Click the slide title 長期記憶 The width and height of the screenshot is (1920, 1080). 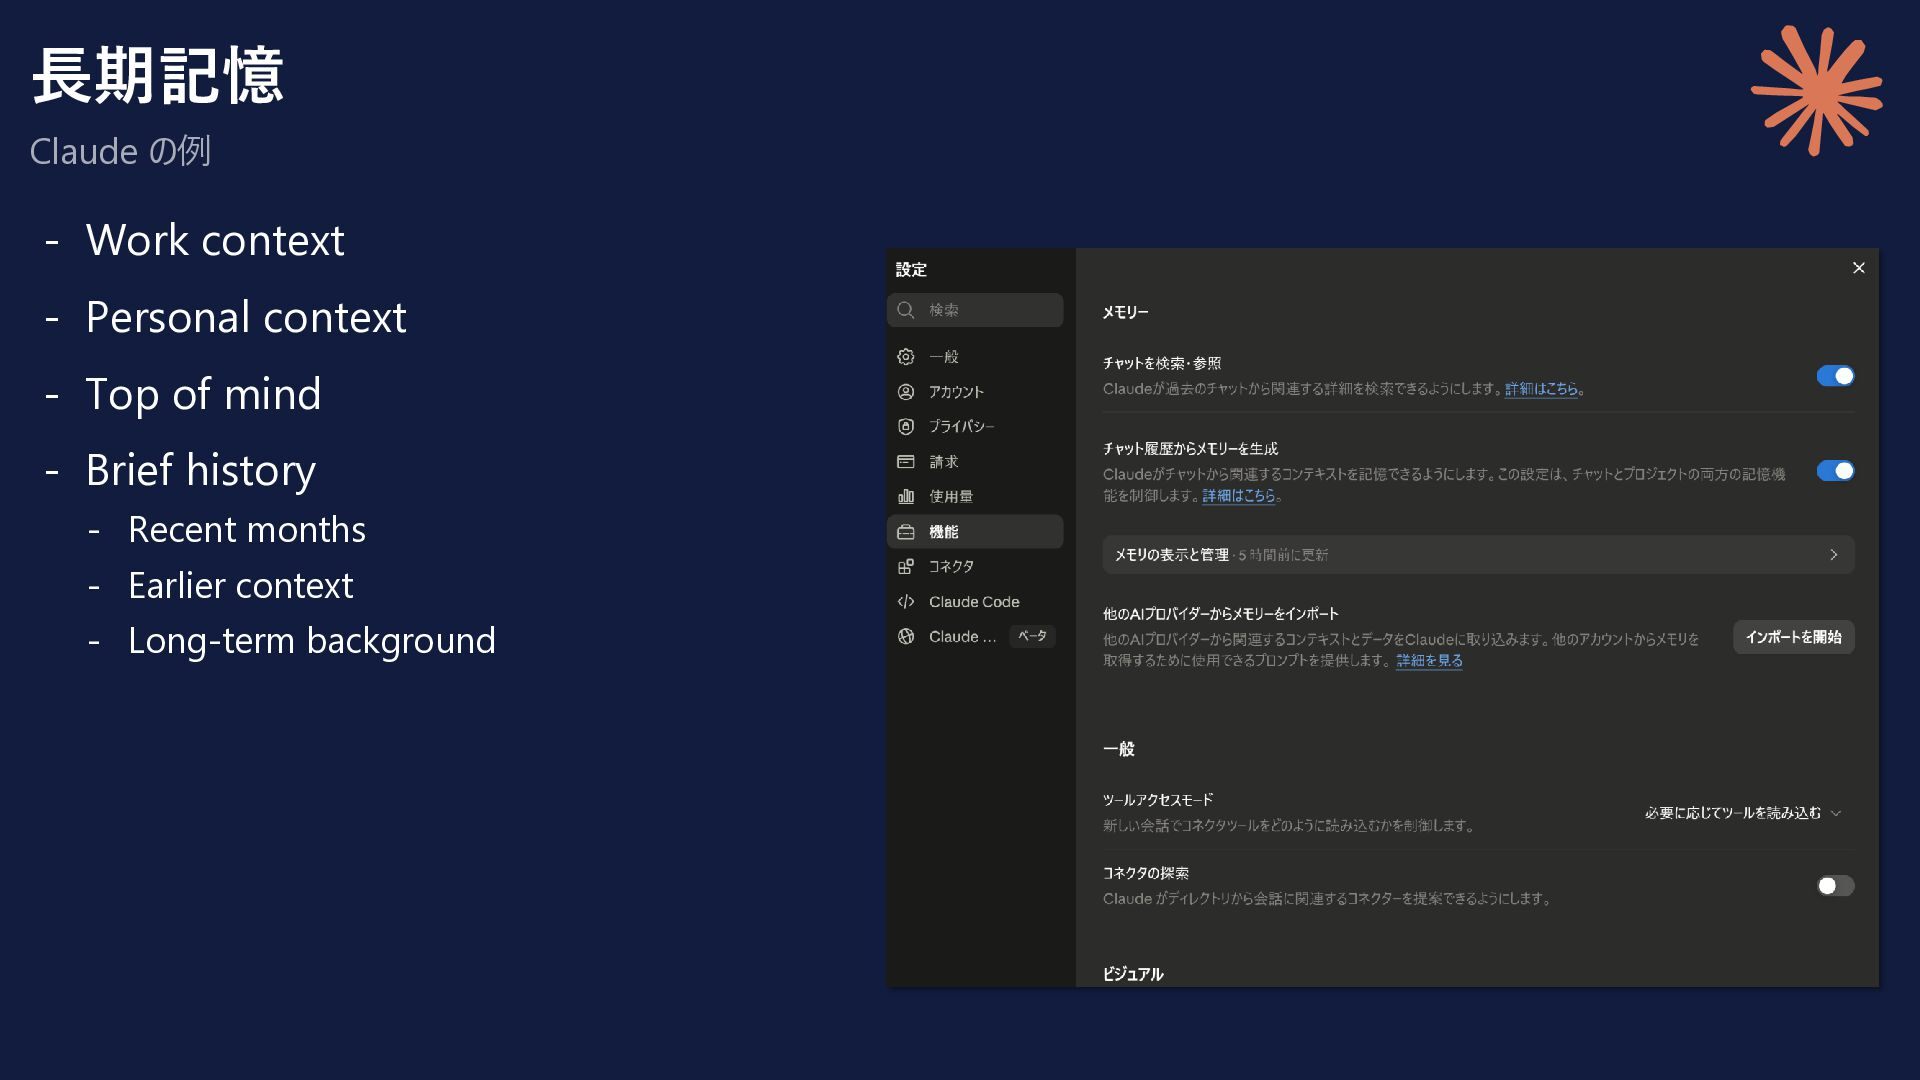[158, 76]
